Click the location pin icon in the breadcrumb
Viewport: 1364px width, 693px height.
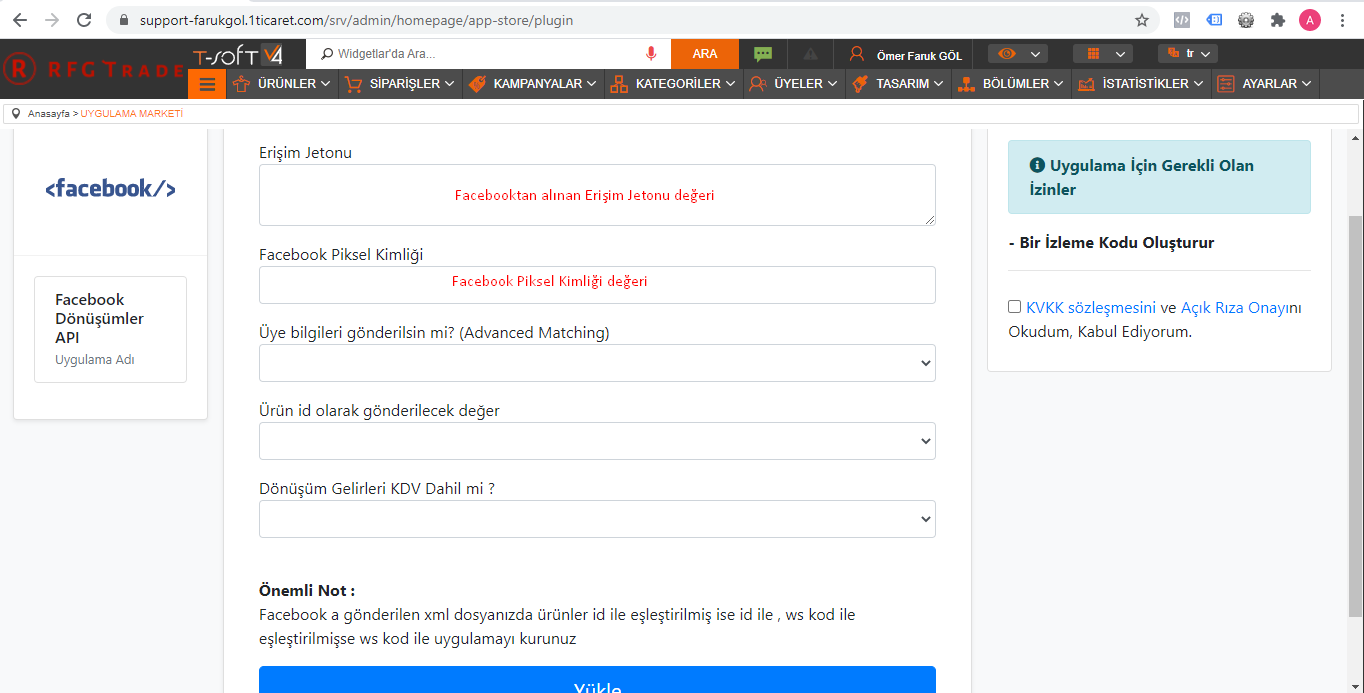(x=16, y=114)
